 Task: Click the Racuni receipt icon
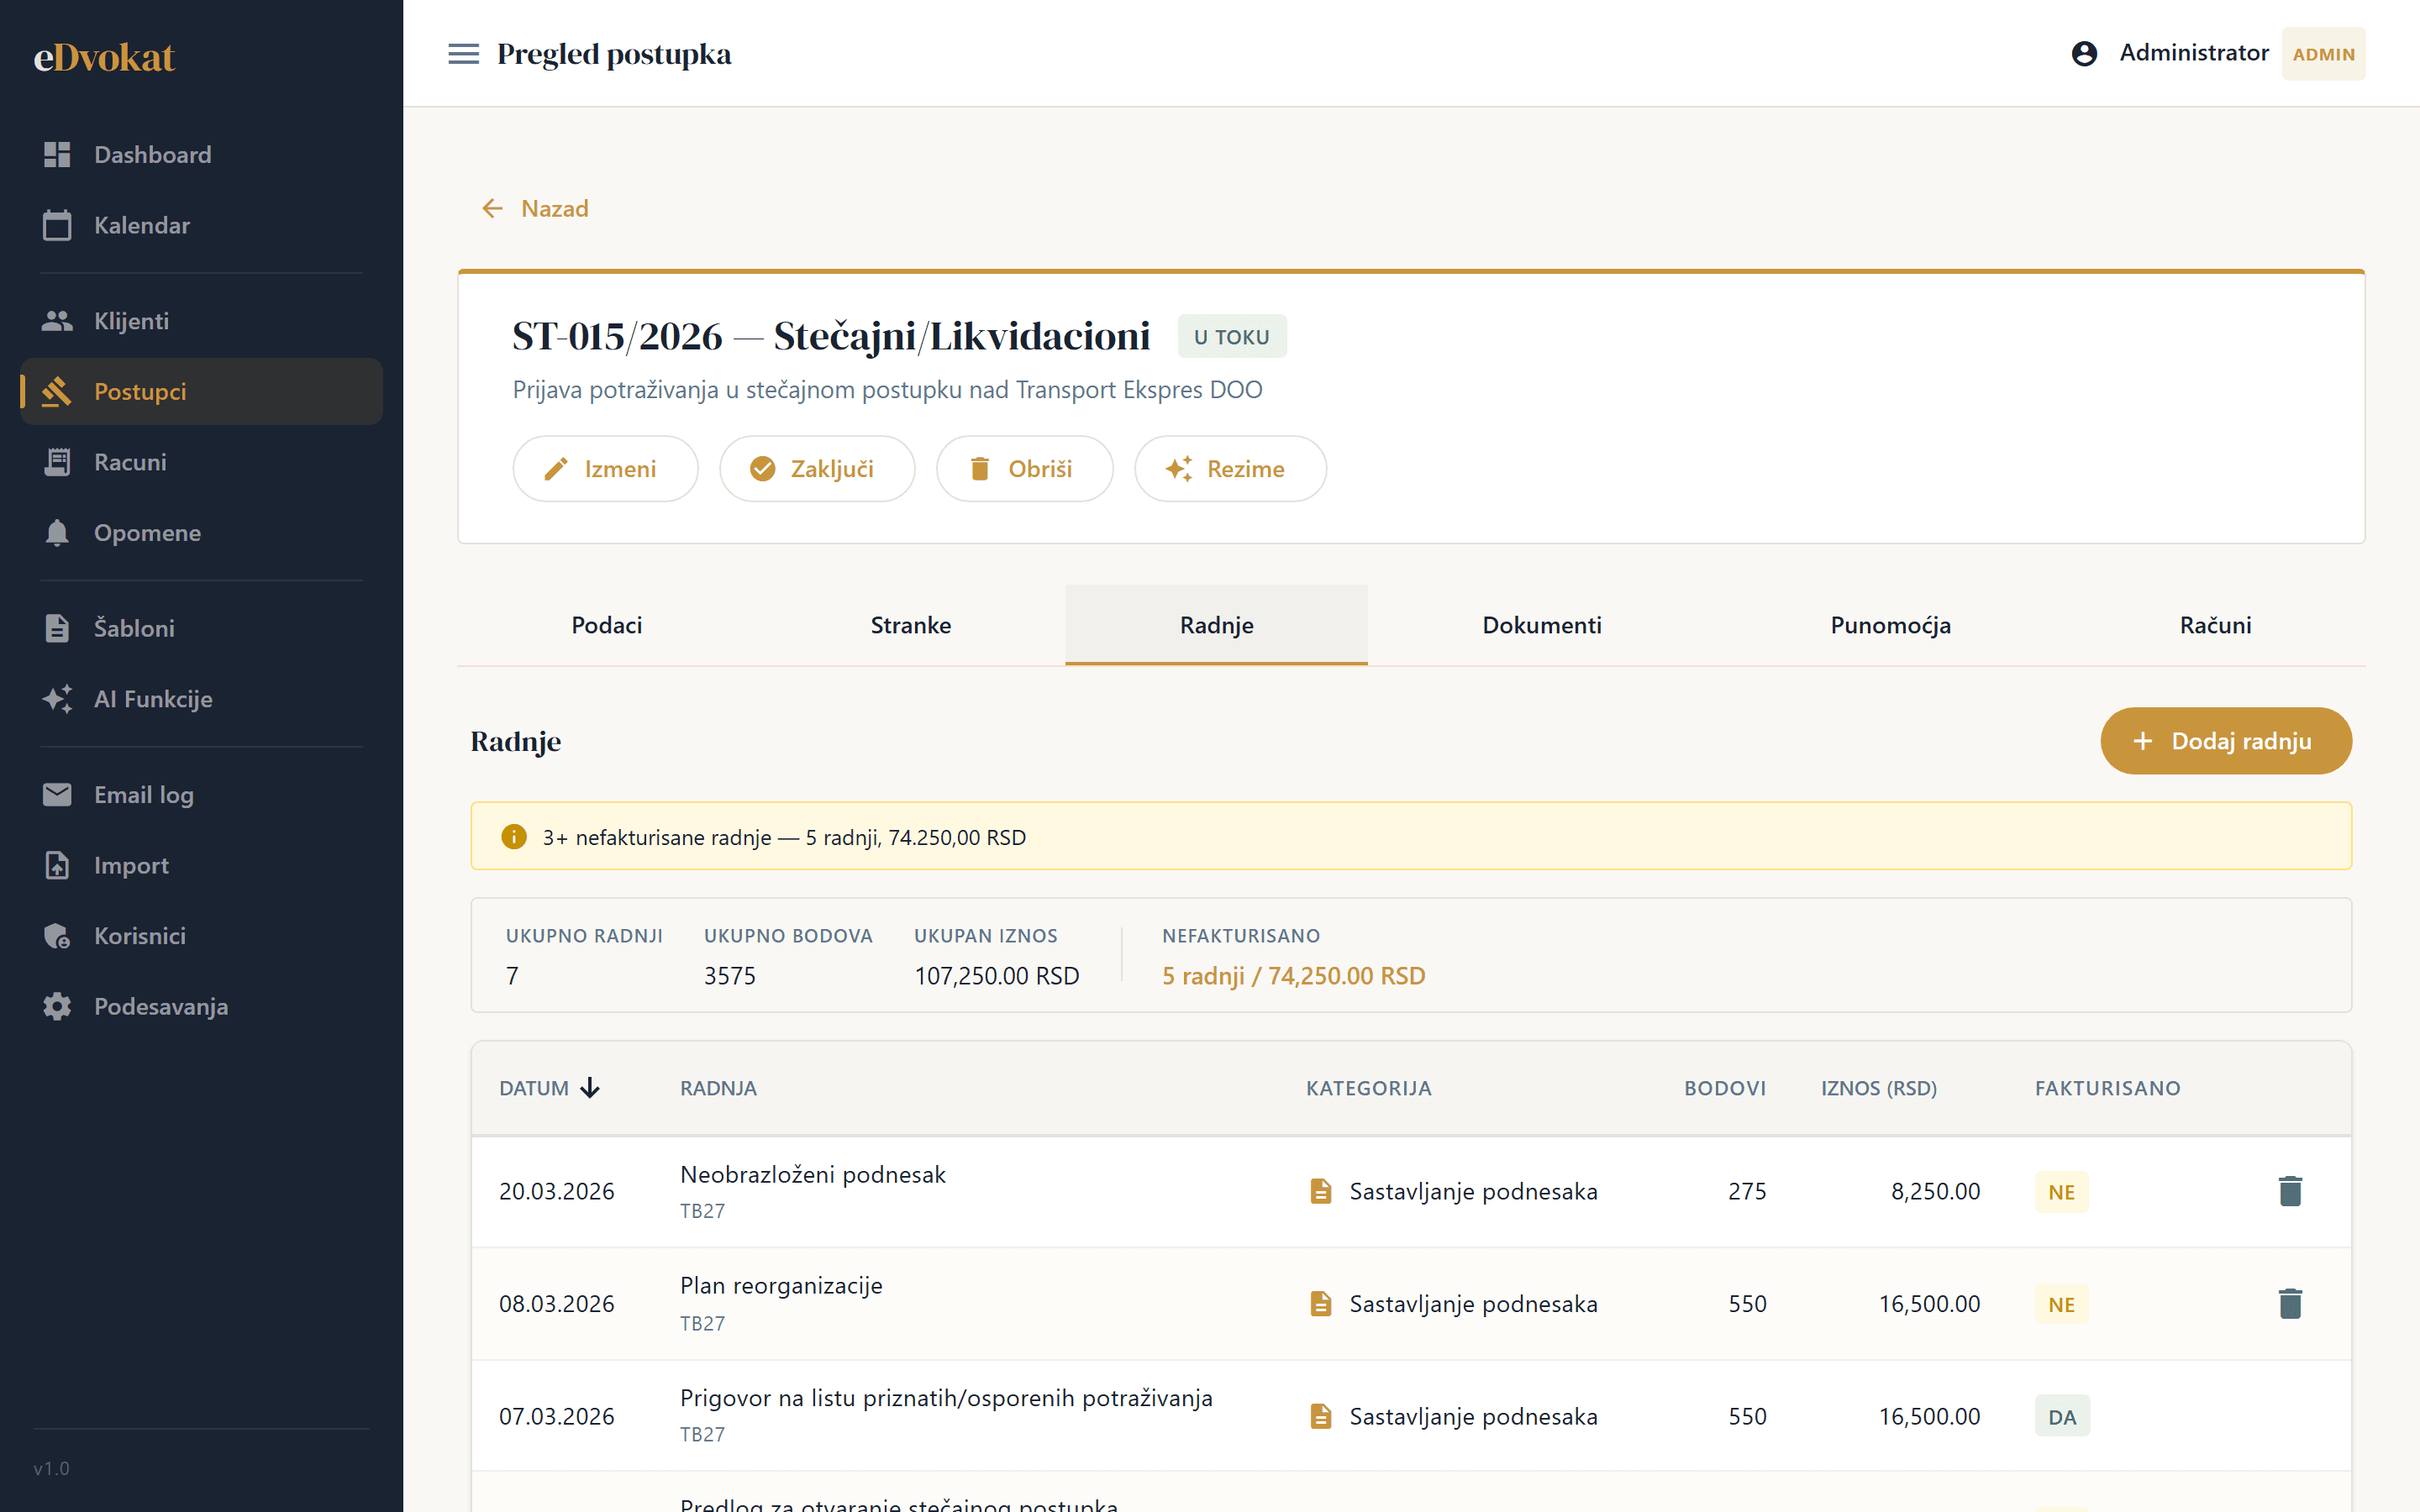pos(57,462)
